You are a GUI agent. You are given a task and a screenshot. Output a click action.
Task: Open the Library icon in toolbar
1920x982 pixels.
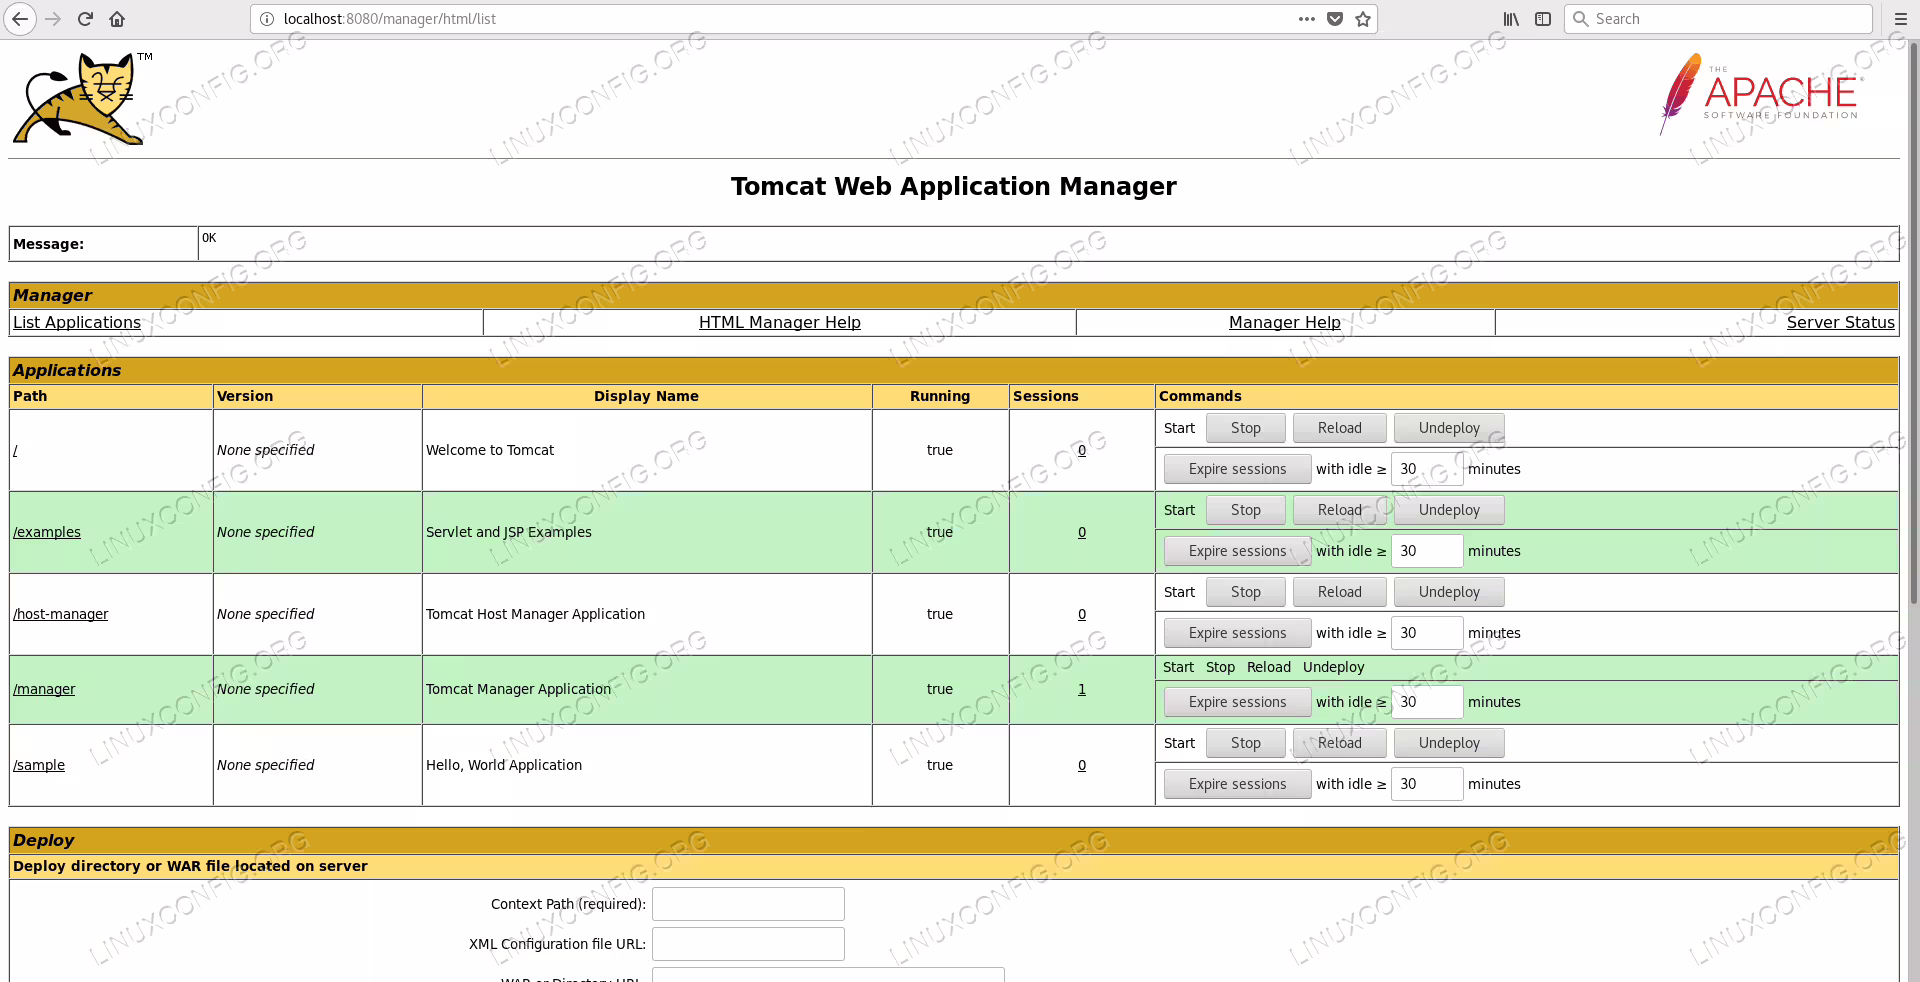pos(1511,19)
